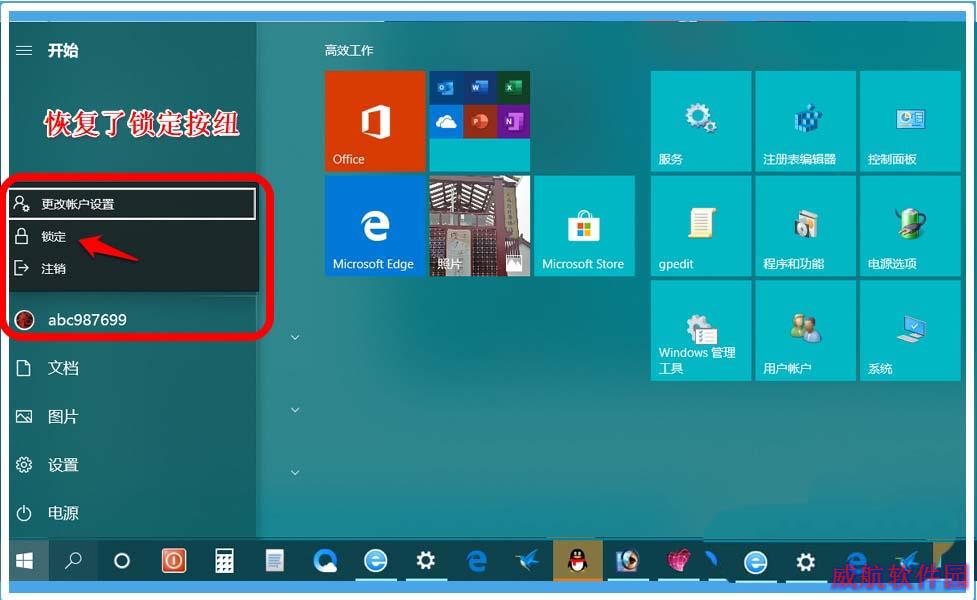The width and height of the screenshot is (977, 600).
Task: Open the Office tile
Action: [x=375, y=121]
